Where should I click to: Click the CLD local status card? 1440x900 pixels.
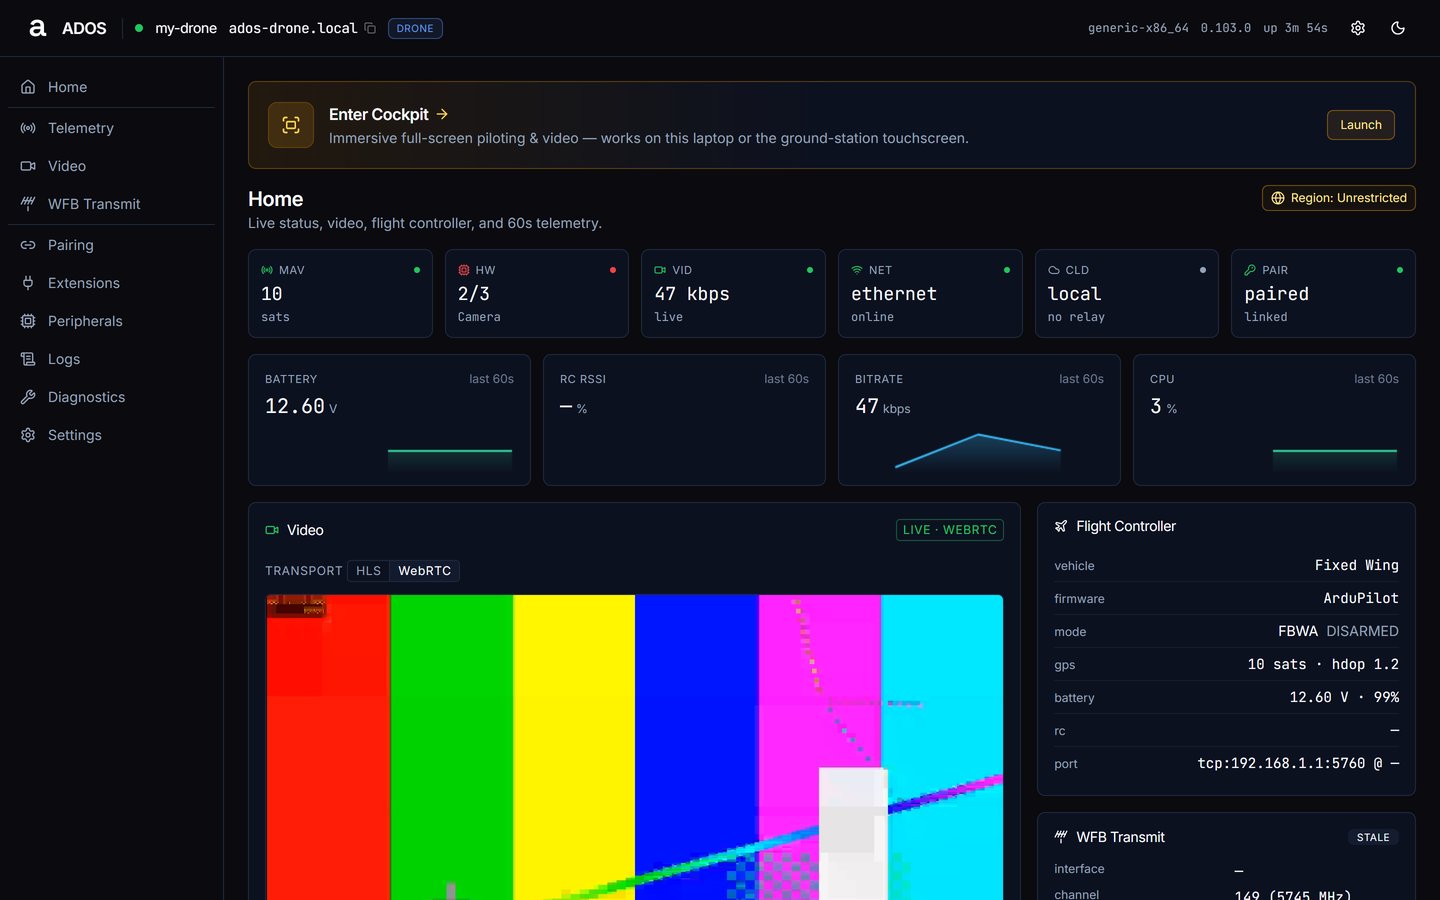(x=1127, y=293)
